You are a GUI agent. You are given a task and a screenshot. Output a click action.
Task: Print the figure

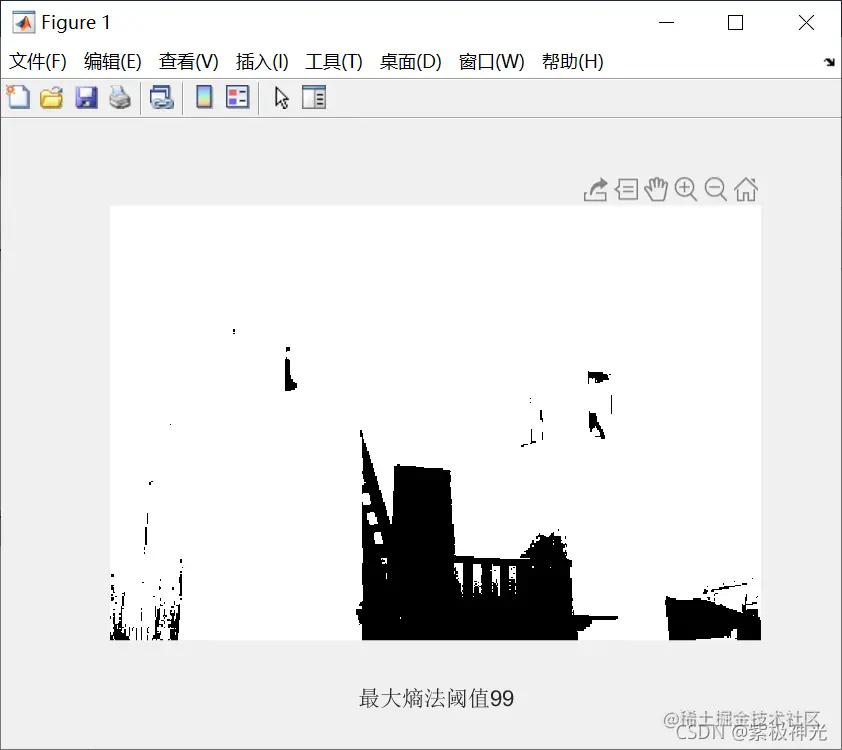pos(120,97)
